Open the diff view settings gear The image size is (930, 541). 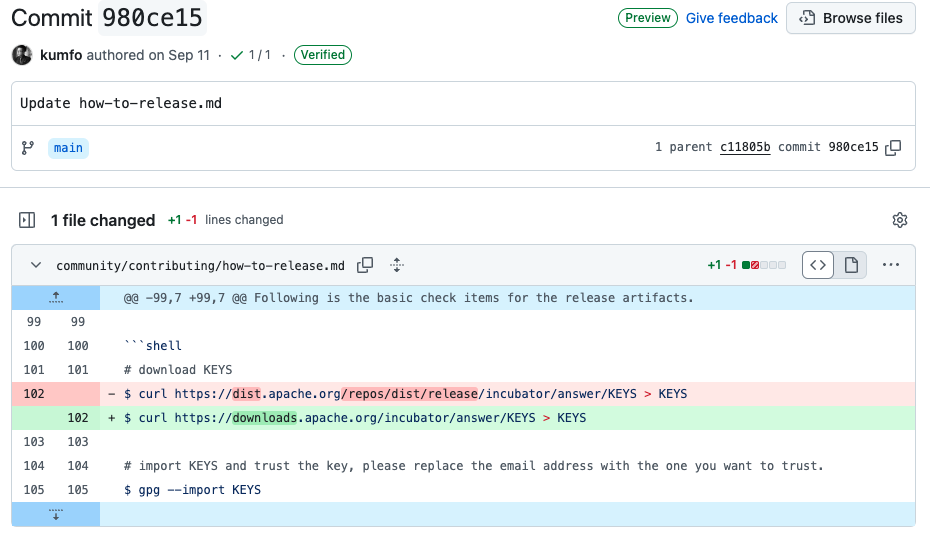point(899,220)
